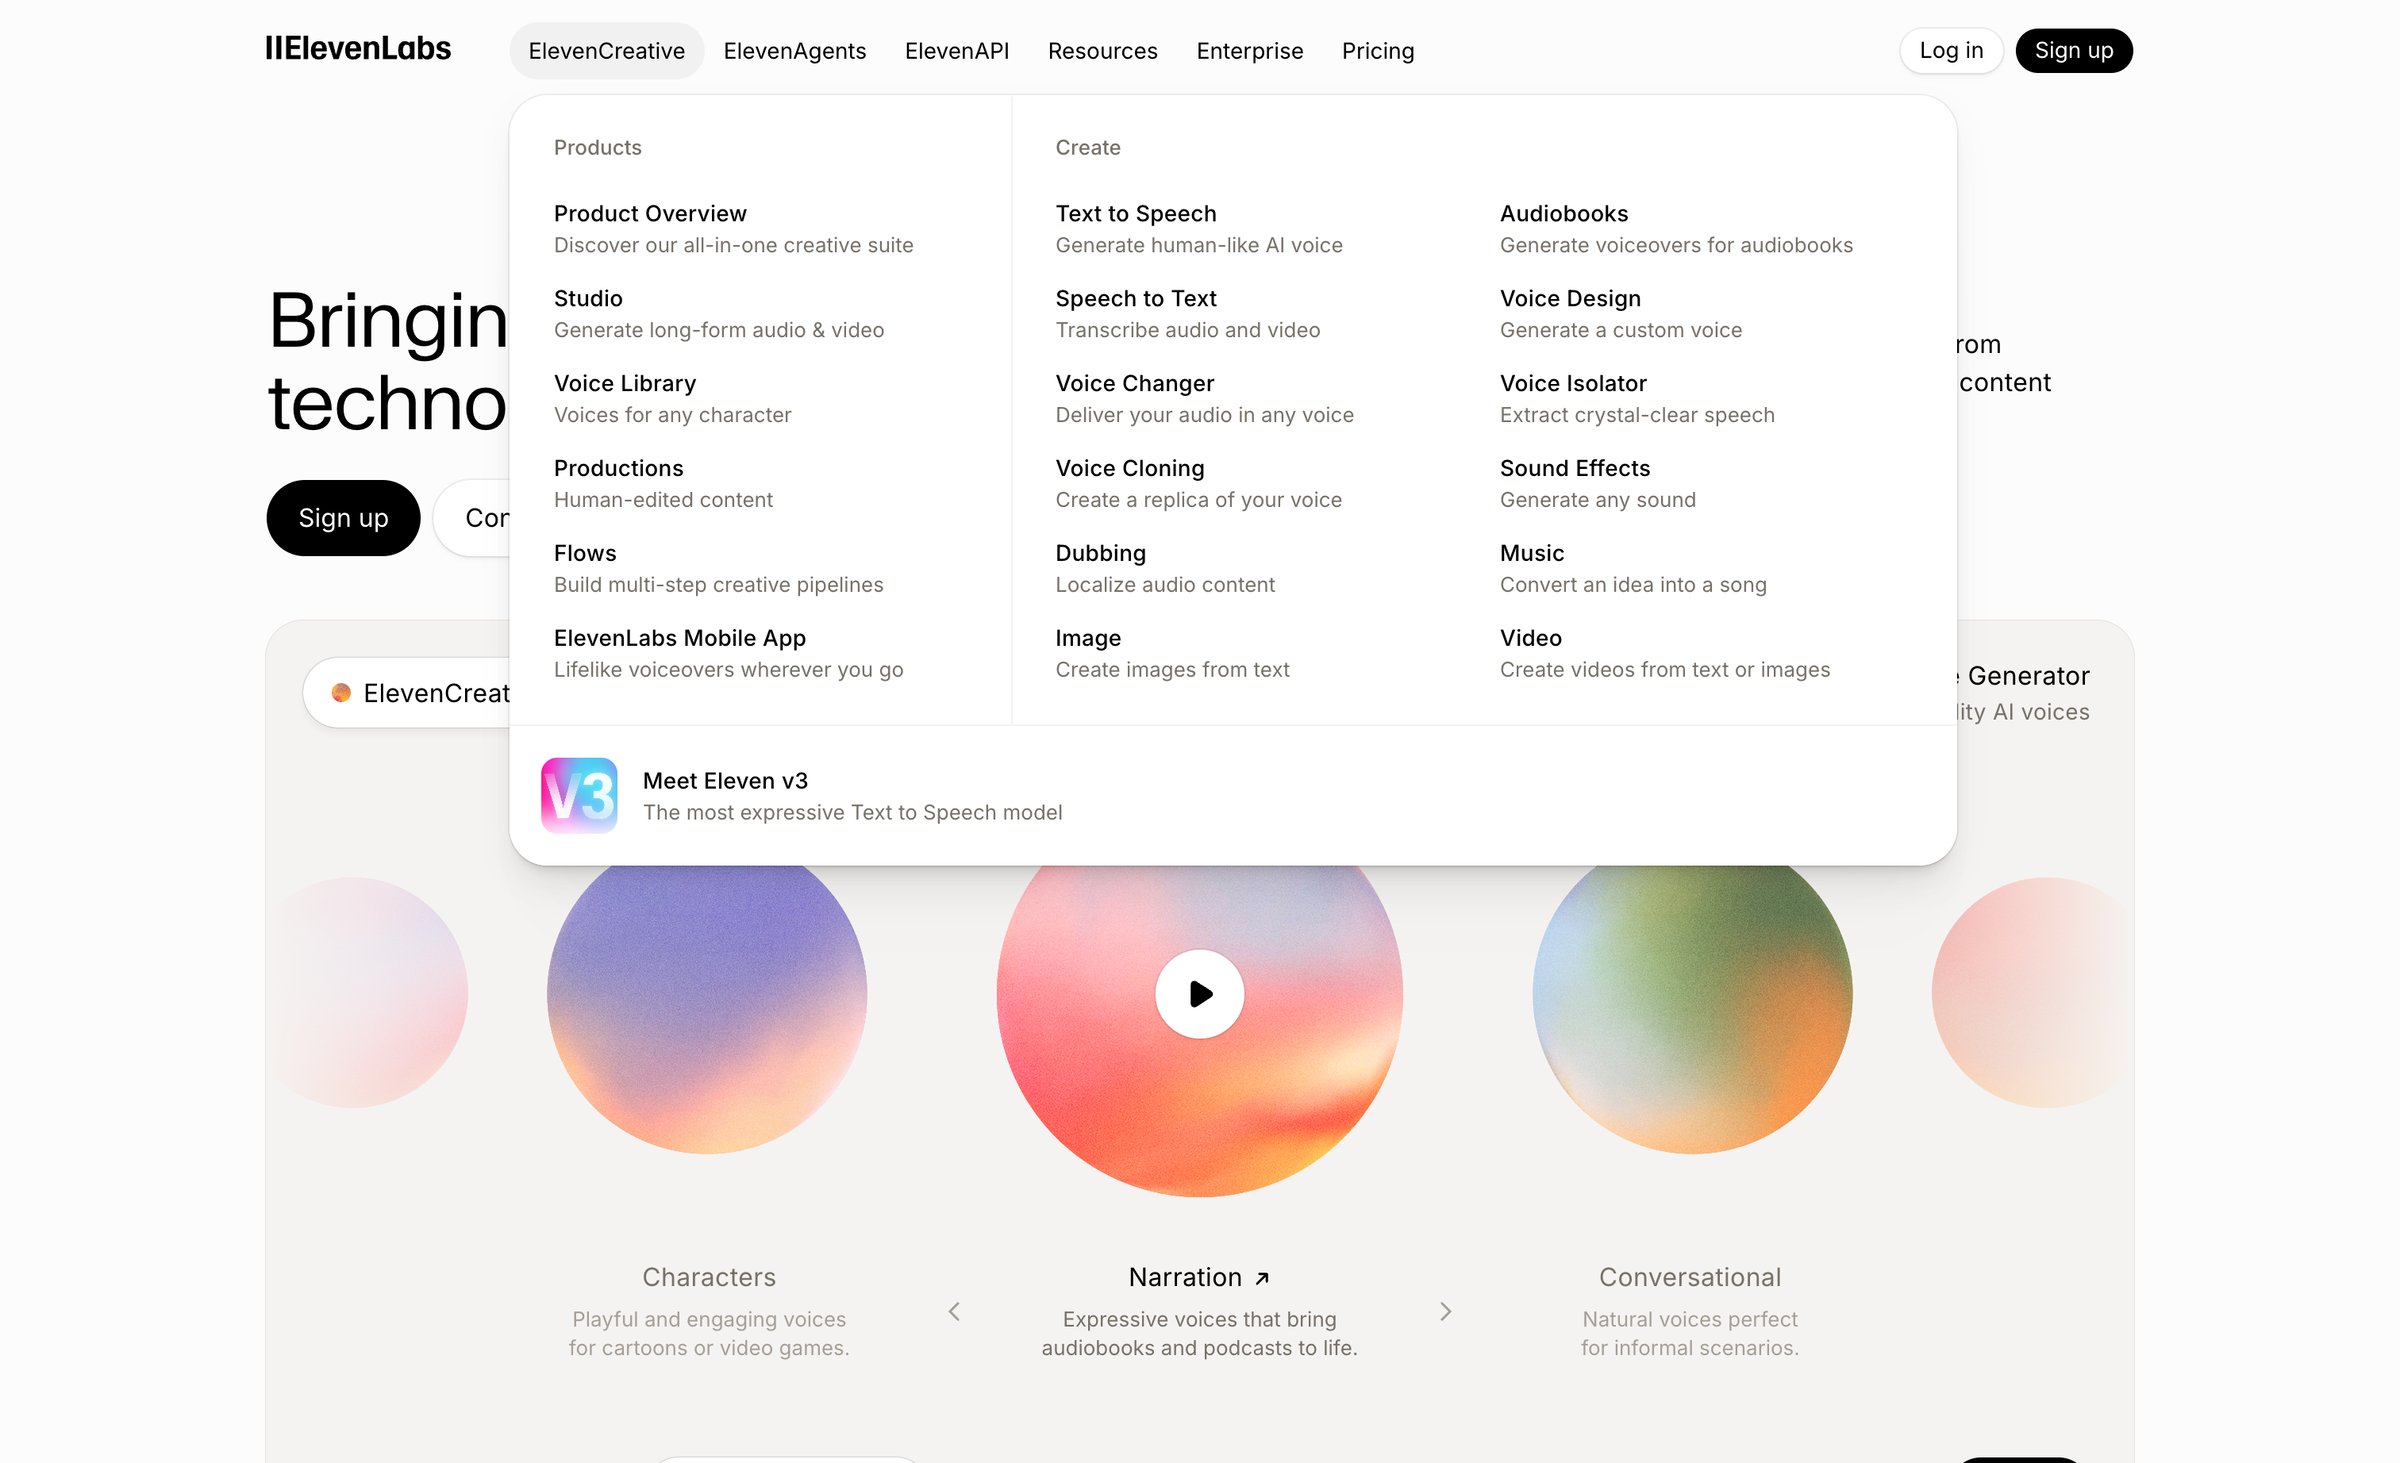
Task: Open the Studio product link
Action: click(719, 313)
